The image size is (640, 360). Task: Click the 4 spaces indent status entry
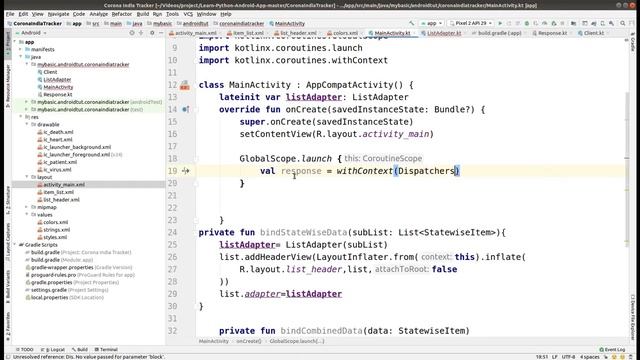[x=589, y=357]
